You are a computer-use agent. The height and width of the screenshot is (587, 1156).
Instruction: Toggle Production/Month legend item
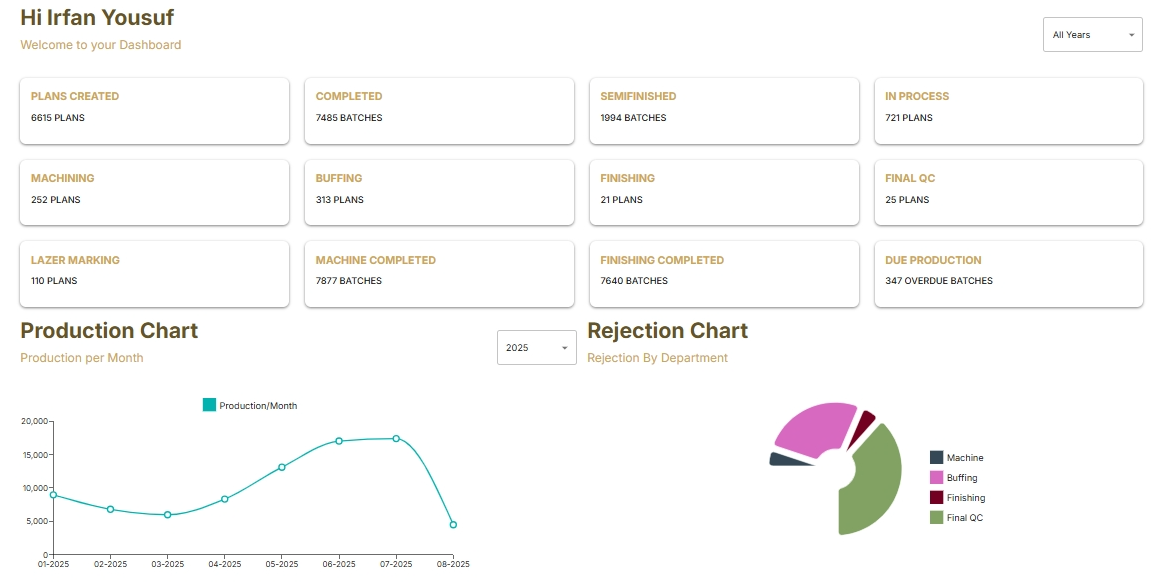tap(250, 405)
